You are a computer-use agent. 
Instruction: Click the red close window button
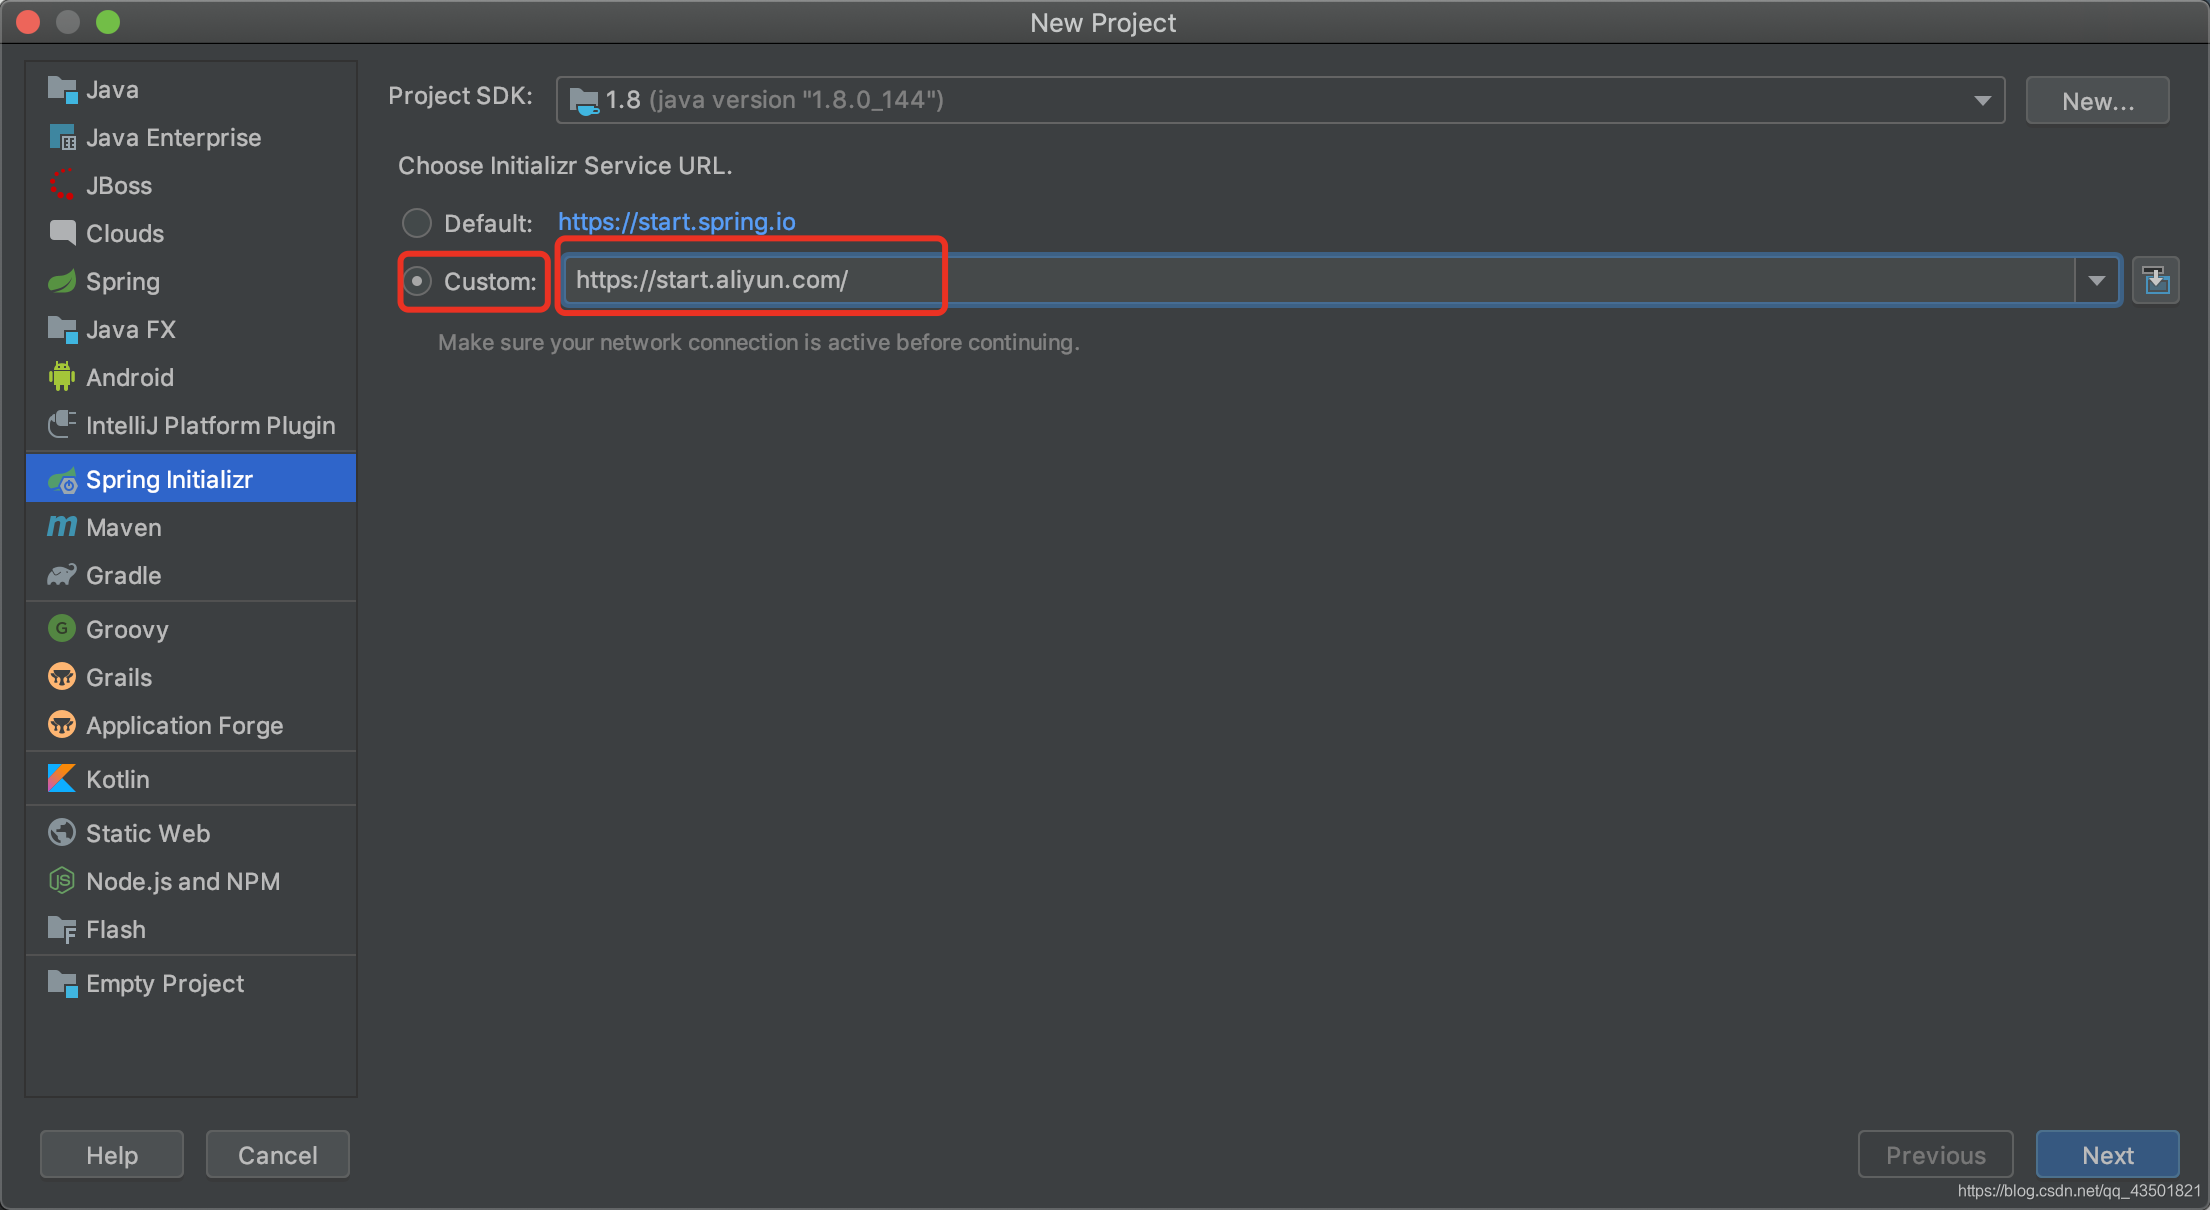28,22
